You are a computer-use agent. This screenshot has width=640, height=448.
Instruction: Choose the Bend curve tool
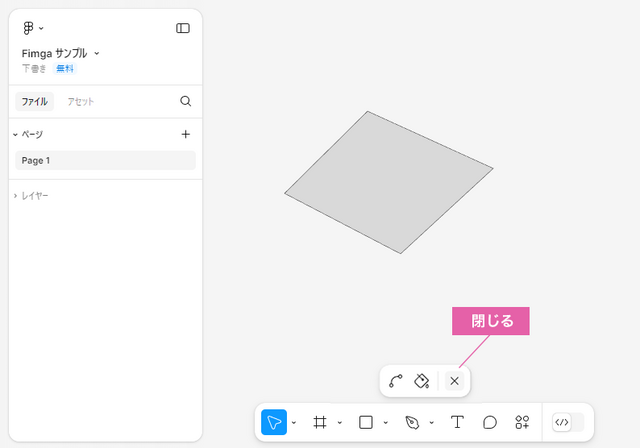(x=396, y=381)
